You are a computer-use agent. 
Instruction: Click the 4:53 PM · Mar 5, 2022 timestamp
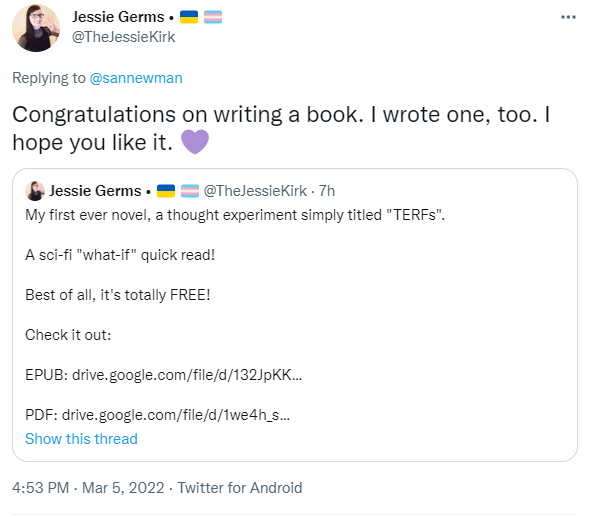[88, 488]
